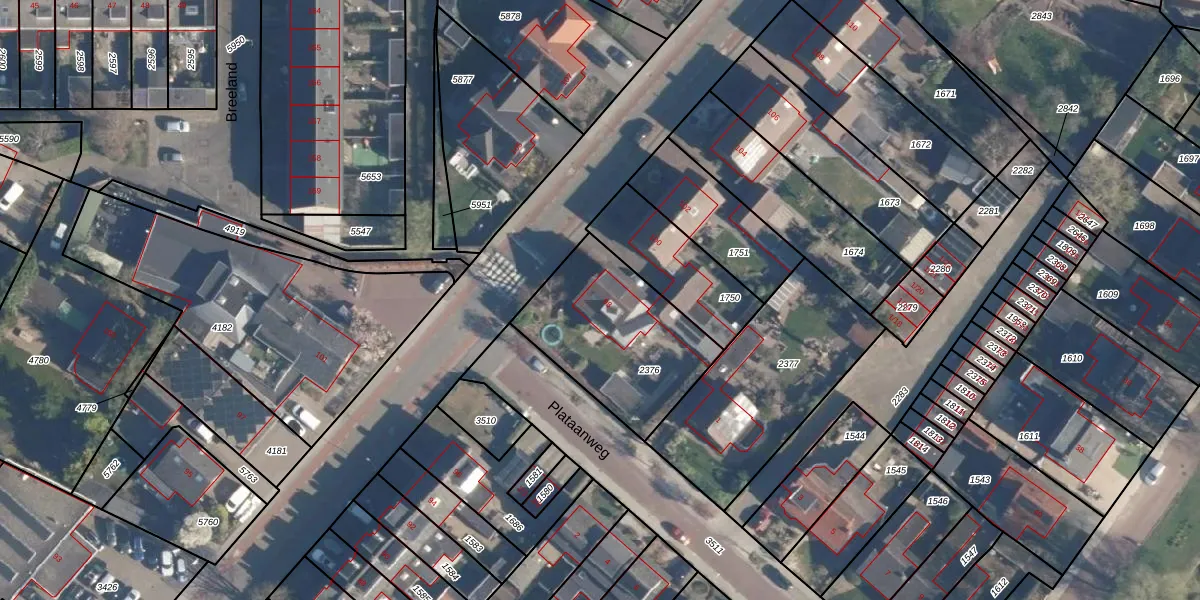
Task: Select parcel 3510
Action: [486, 421]
